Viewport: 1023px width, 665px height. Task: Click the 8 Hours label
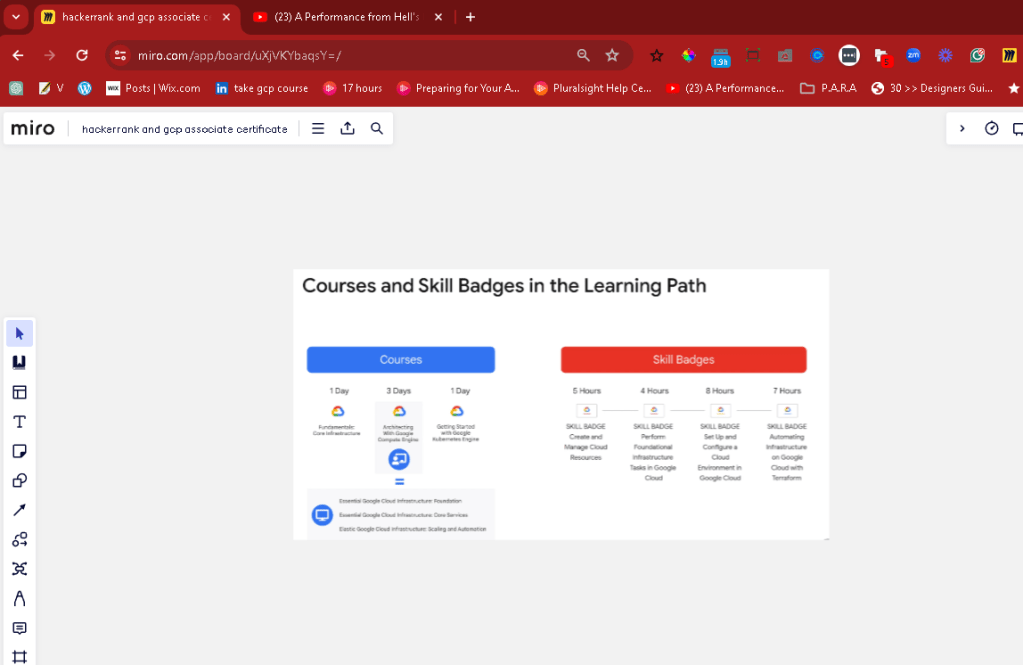[720, 391]
